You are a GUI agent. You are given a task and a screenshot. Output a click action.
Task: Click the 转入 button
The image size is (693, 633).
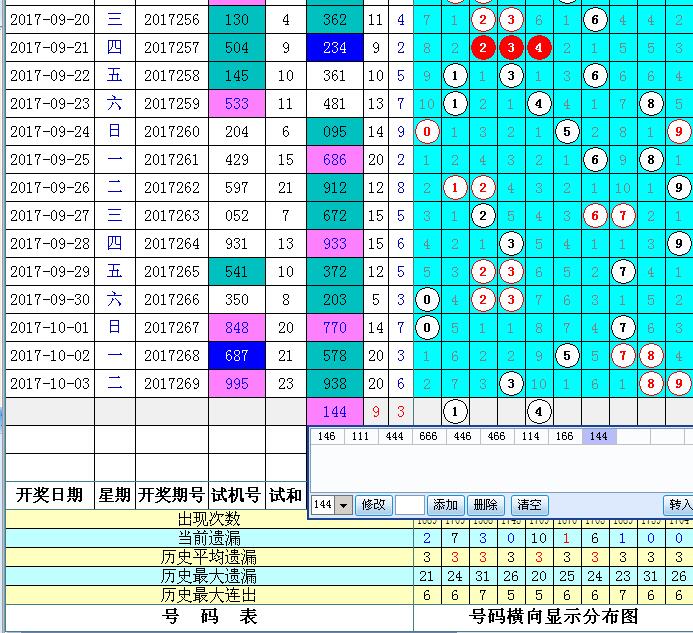click(x=680, y=505)
